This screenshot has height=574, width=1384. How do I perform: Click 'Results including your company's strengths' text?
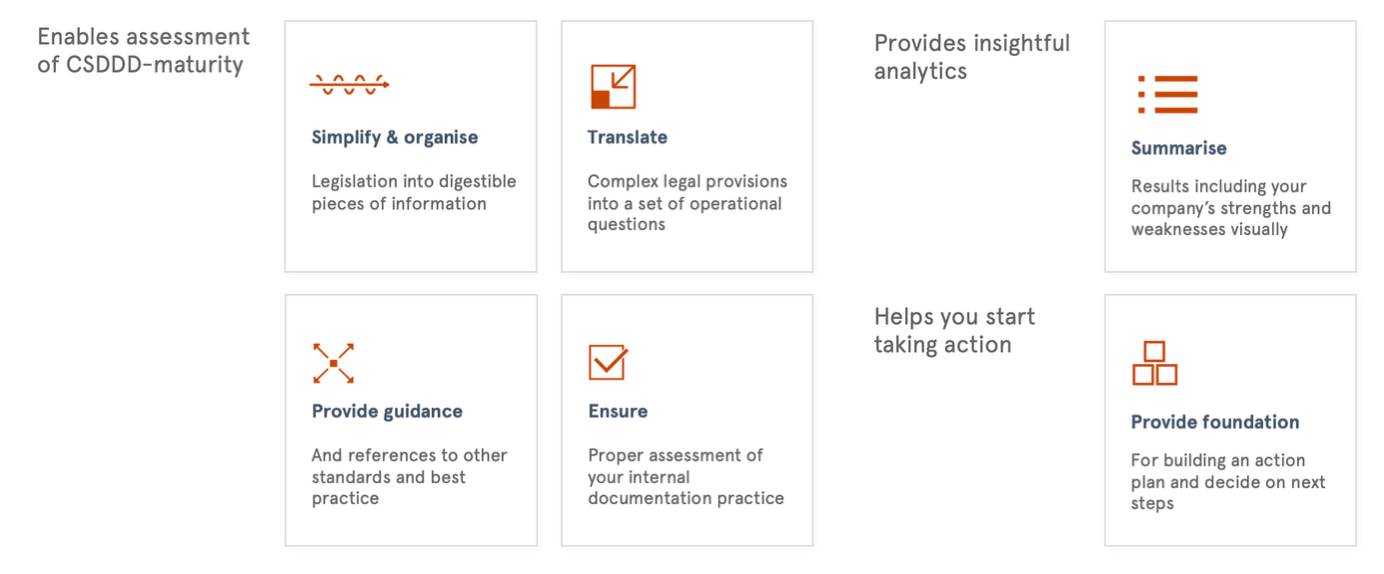coord(1231,208)
